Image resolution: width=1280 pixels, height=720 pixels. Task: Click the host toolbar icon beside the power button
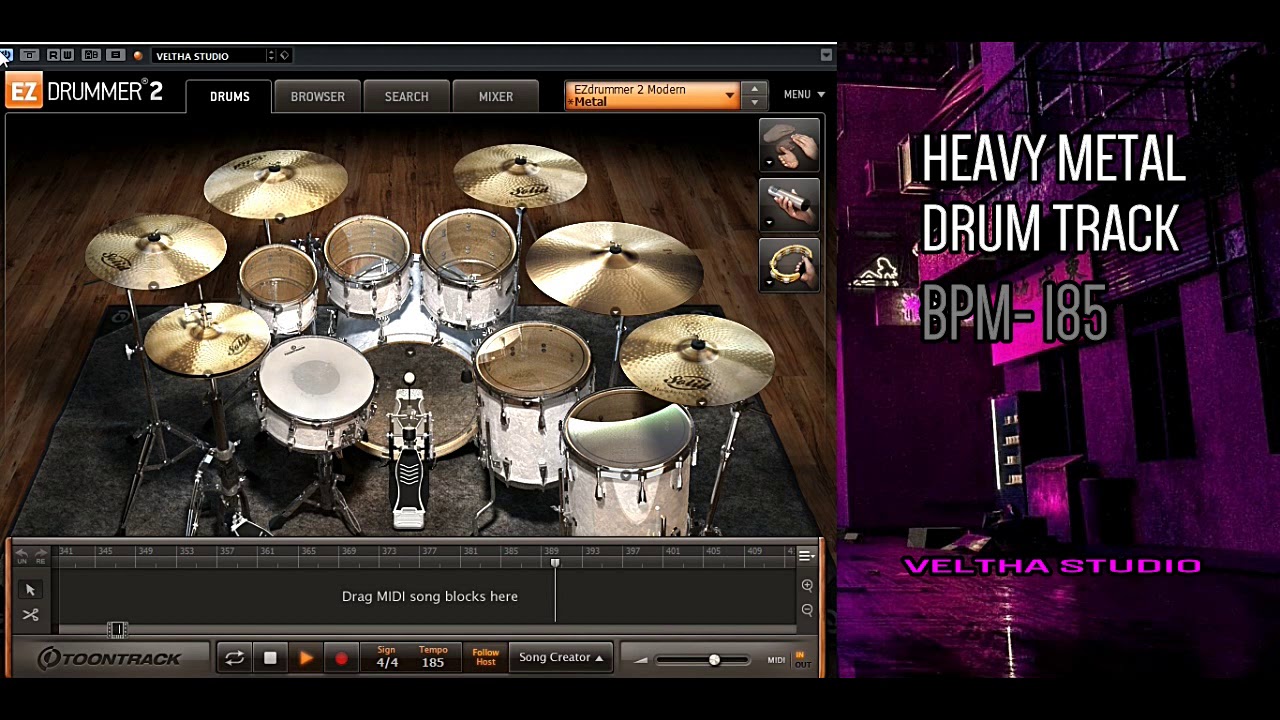pos(29,55)
